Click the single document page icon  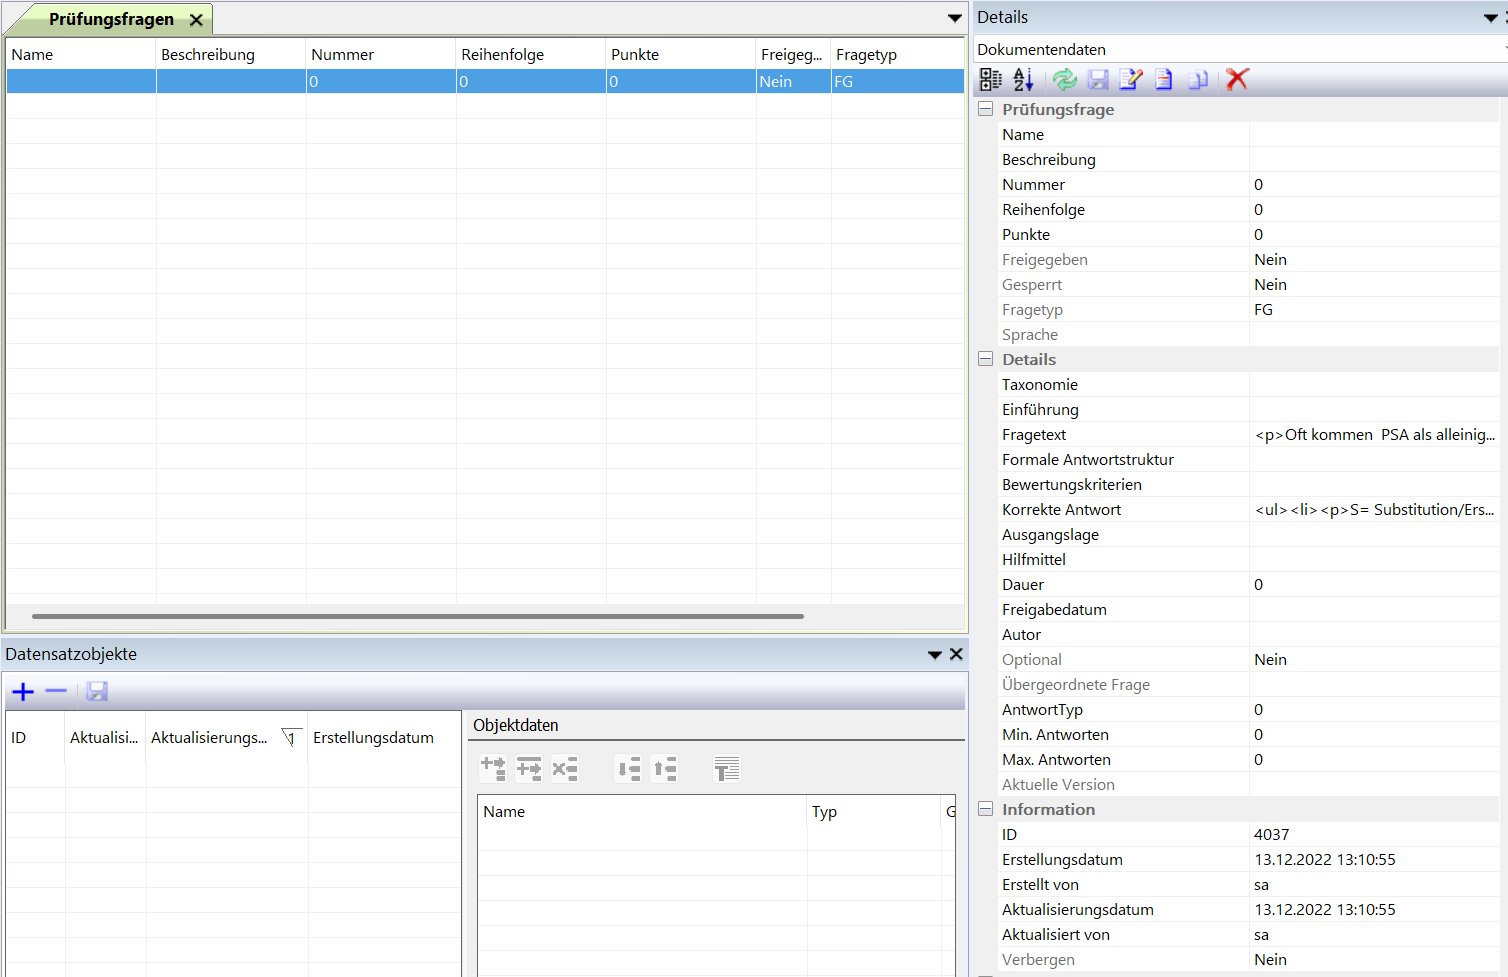tap(1164, 80)
